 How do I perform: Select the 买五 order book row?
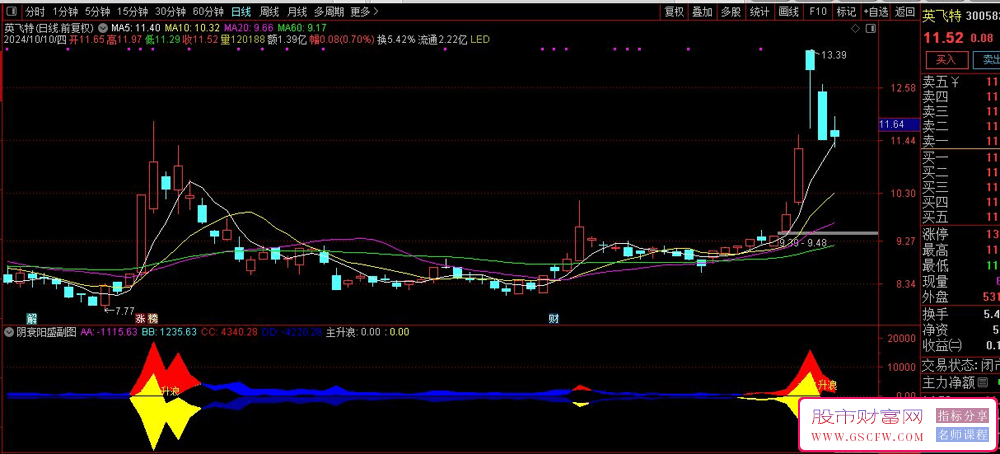(x=961, y=217)
